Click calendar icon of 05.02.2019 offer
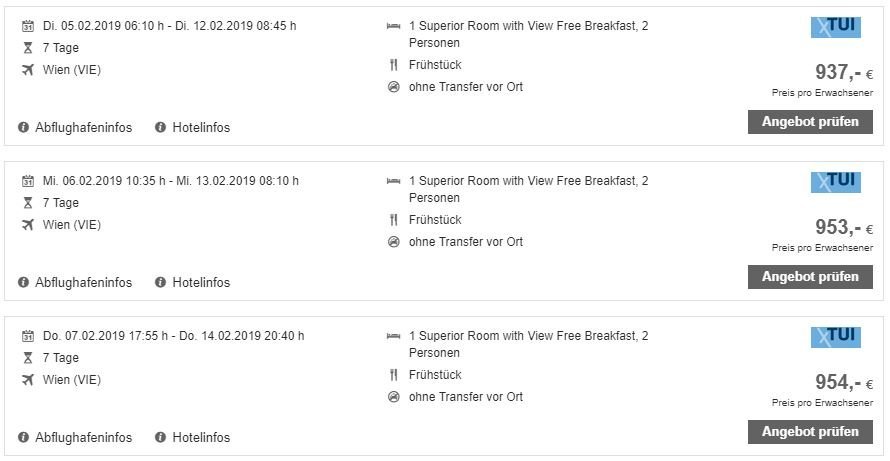 [27, 26]
